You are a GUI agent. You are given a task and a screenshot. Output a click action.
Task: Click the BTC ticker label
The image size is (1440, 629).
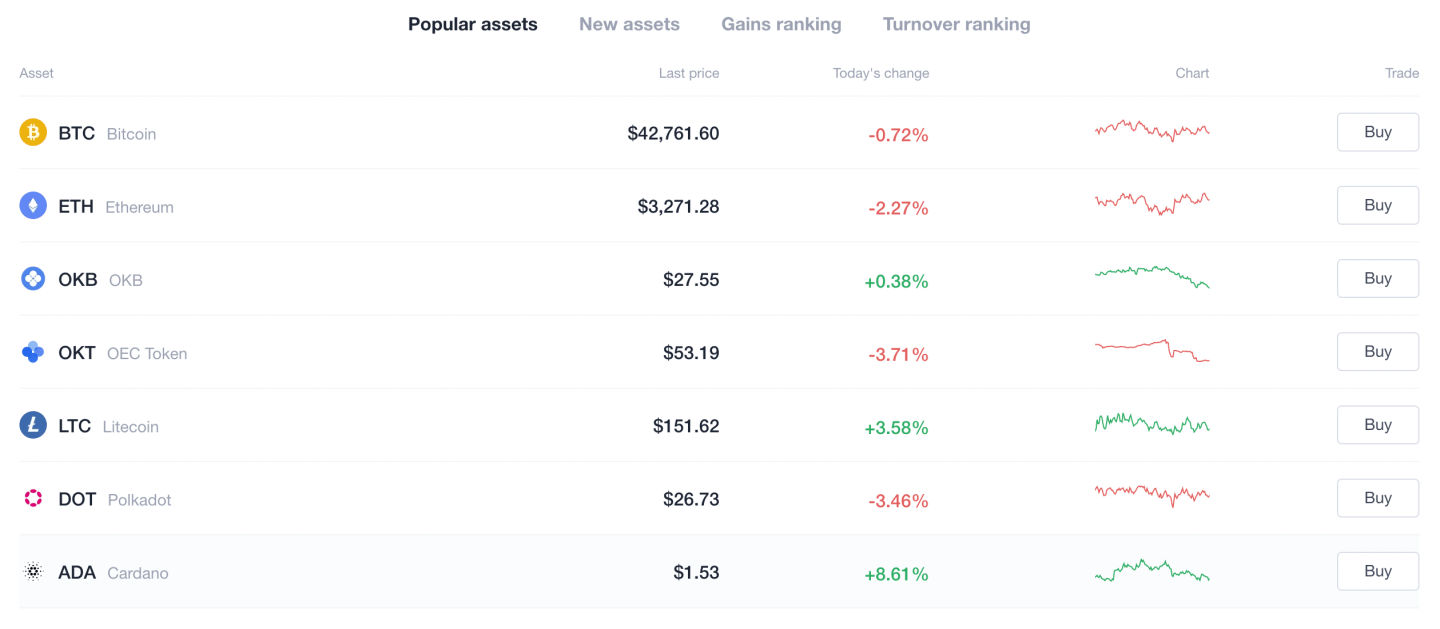(x=76, y=133)
